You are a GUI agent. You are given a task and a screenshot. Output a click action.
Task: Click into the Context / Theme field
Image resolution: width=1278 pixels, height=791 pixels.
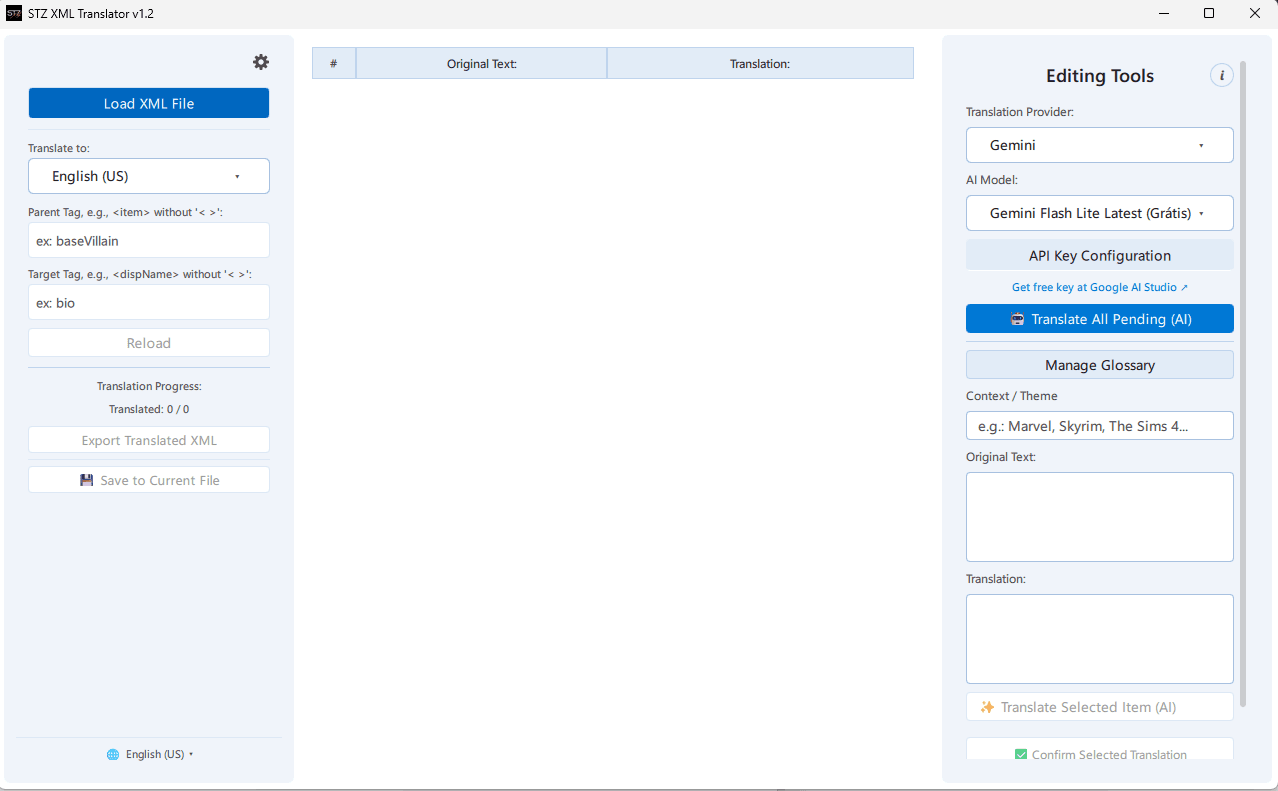pos(1099,426)
